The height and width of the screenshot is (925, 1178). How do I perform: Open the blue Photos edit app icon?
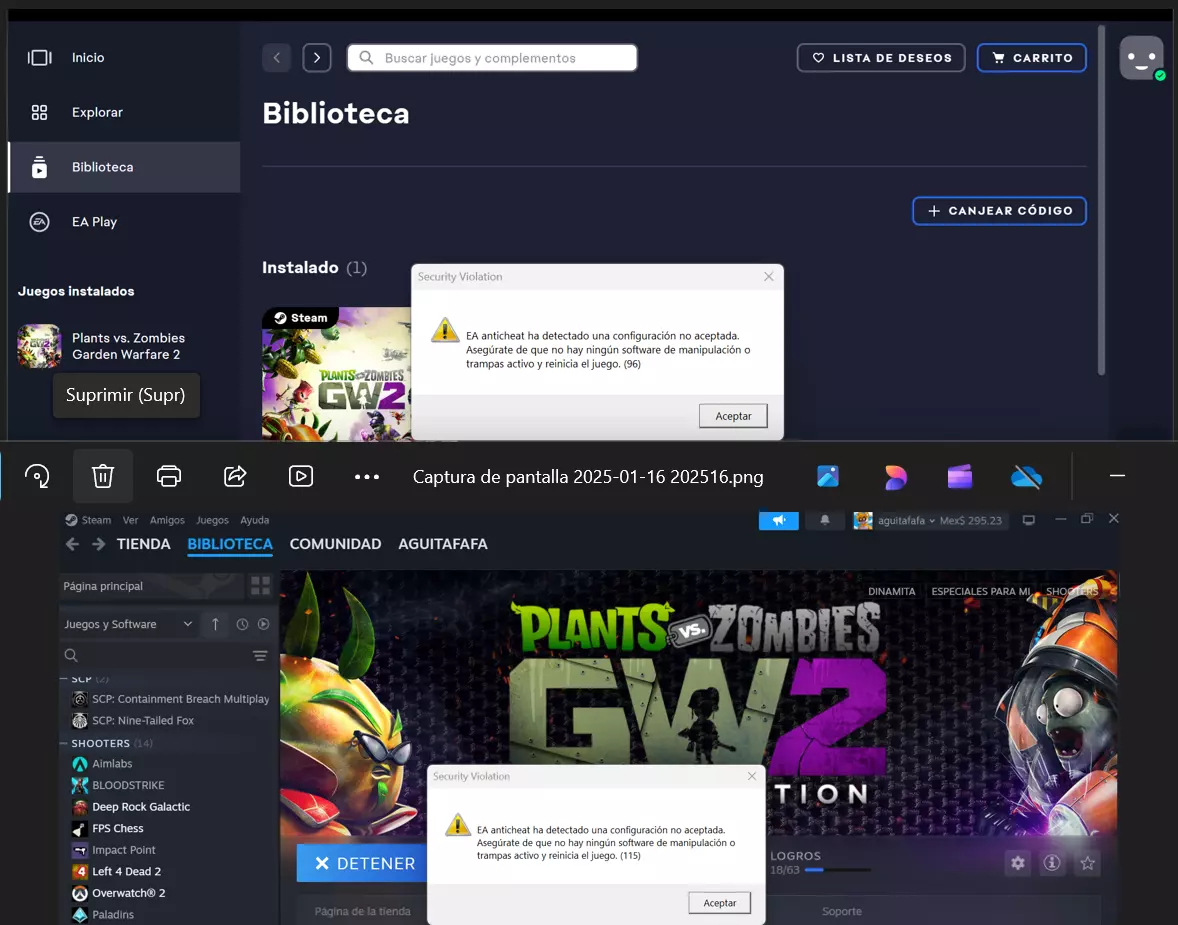pyautogui.click(x=828, y=476)
